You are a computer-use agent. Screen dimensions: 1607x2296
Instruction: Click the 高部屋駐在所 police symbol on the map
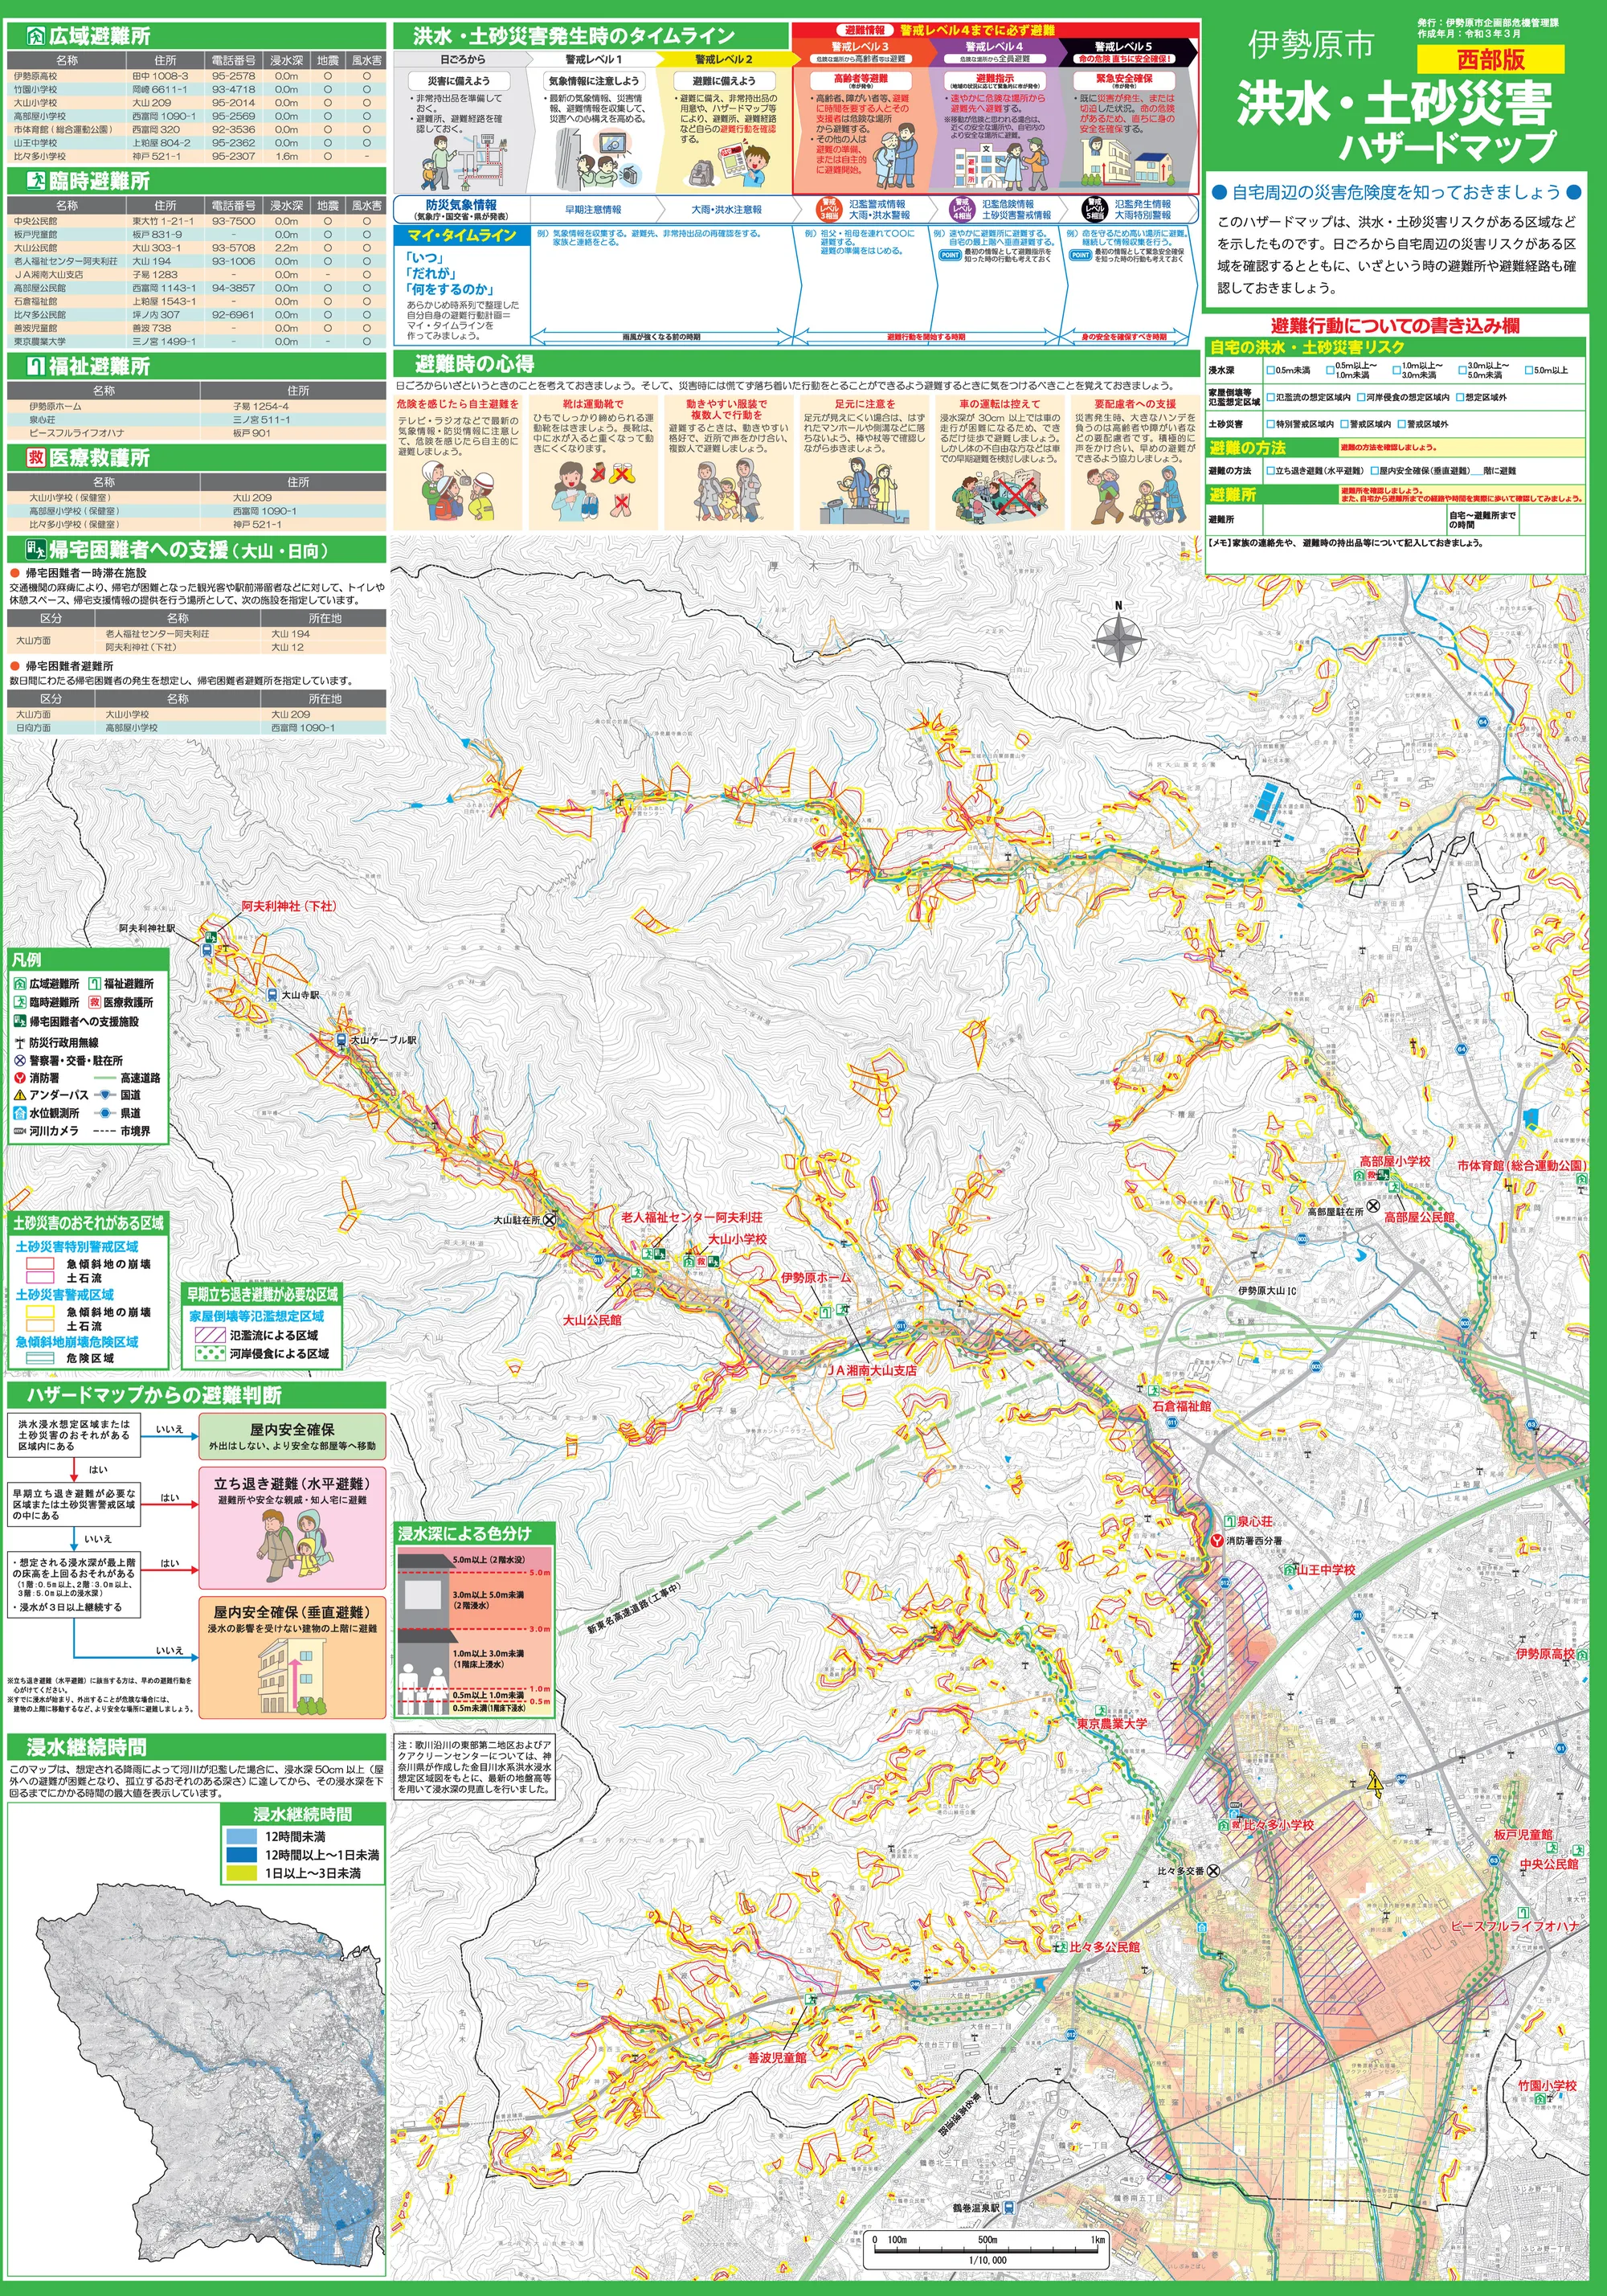pos(1373,1207)
